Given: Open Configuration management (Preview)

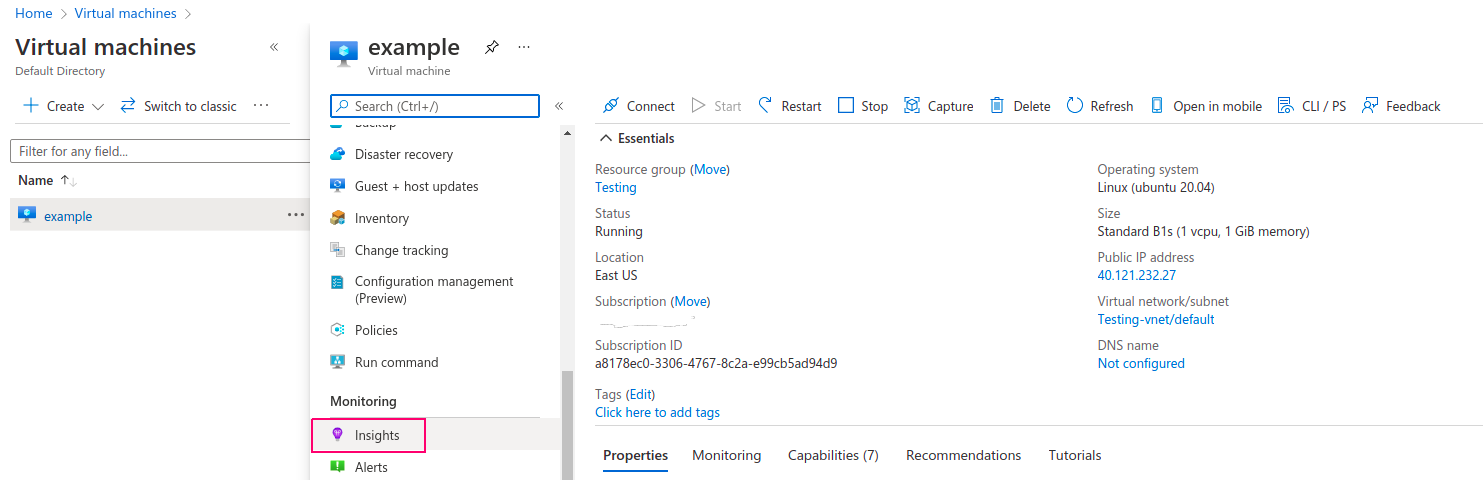Looking at the screenshot, I should coord(435,290).
